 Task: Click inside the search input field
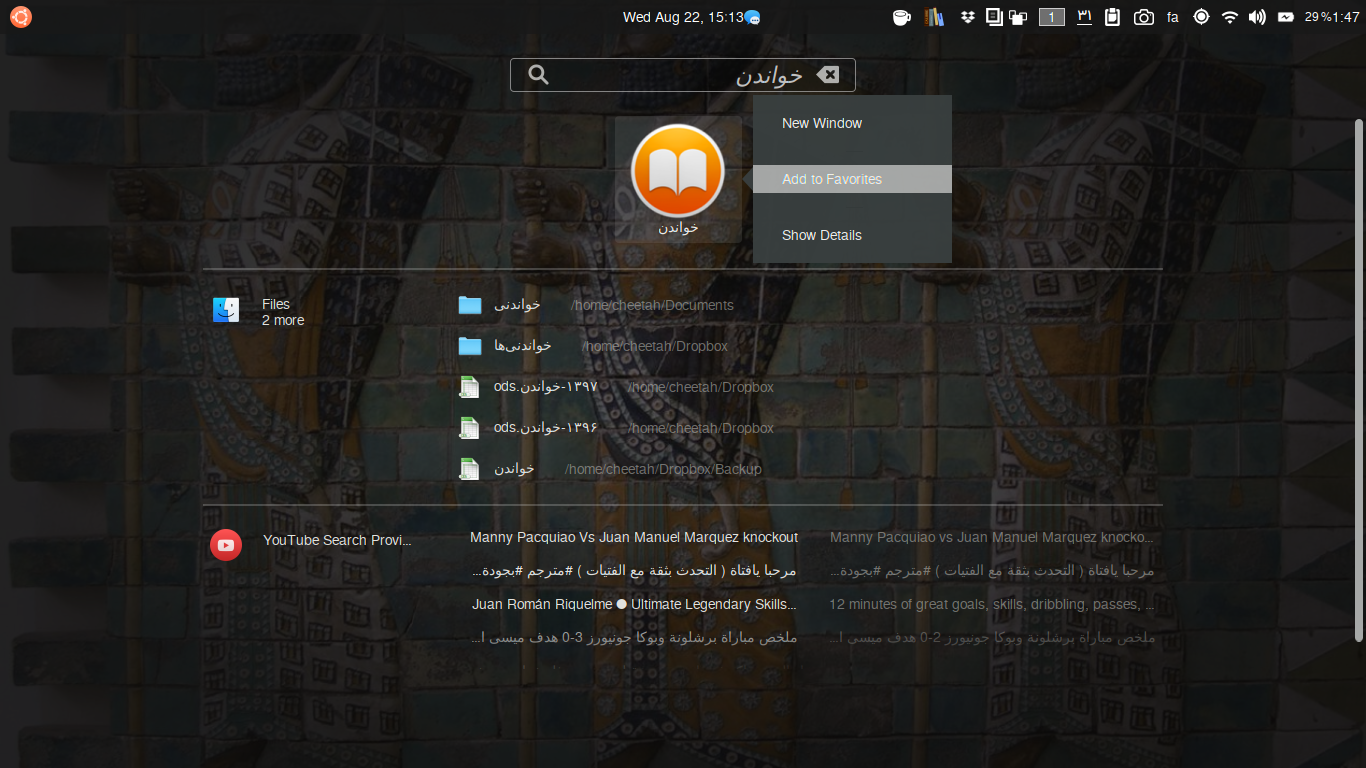coord(660,75)
